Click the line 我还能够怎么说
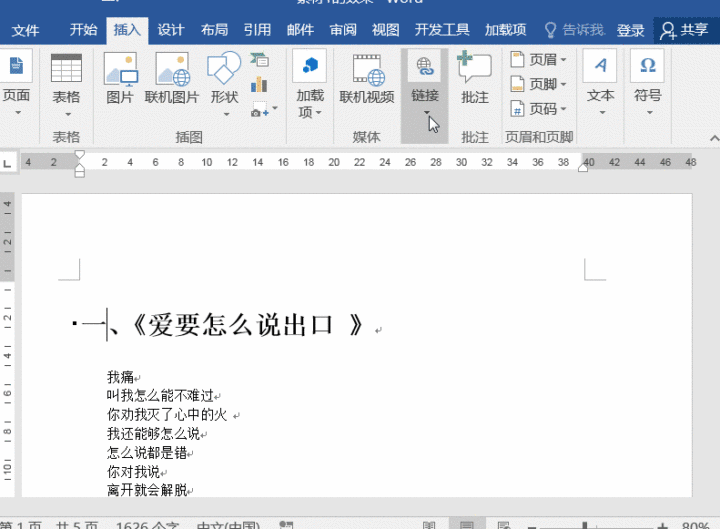 click(153, 433)
